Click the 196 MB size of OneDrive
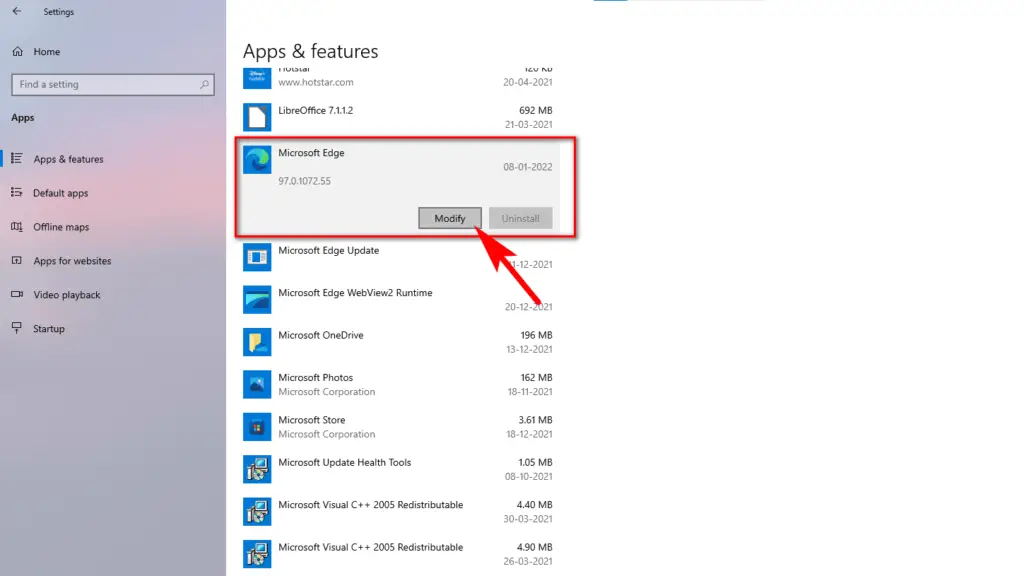The height and width of the screenshot is (576, 1024). tap(536, 335)
